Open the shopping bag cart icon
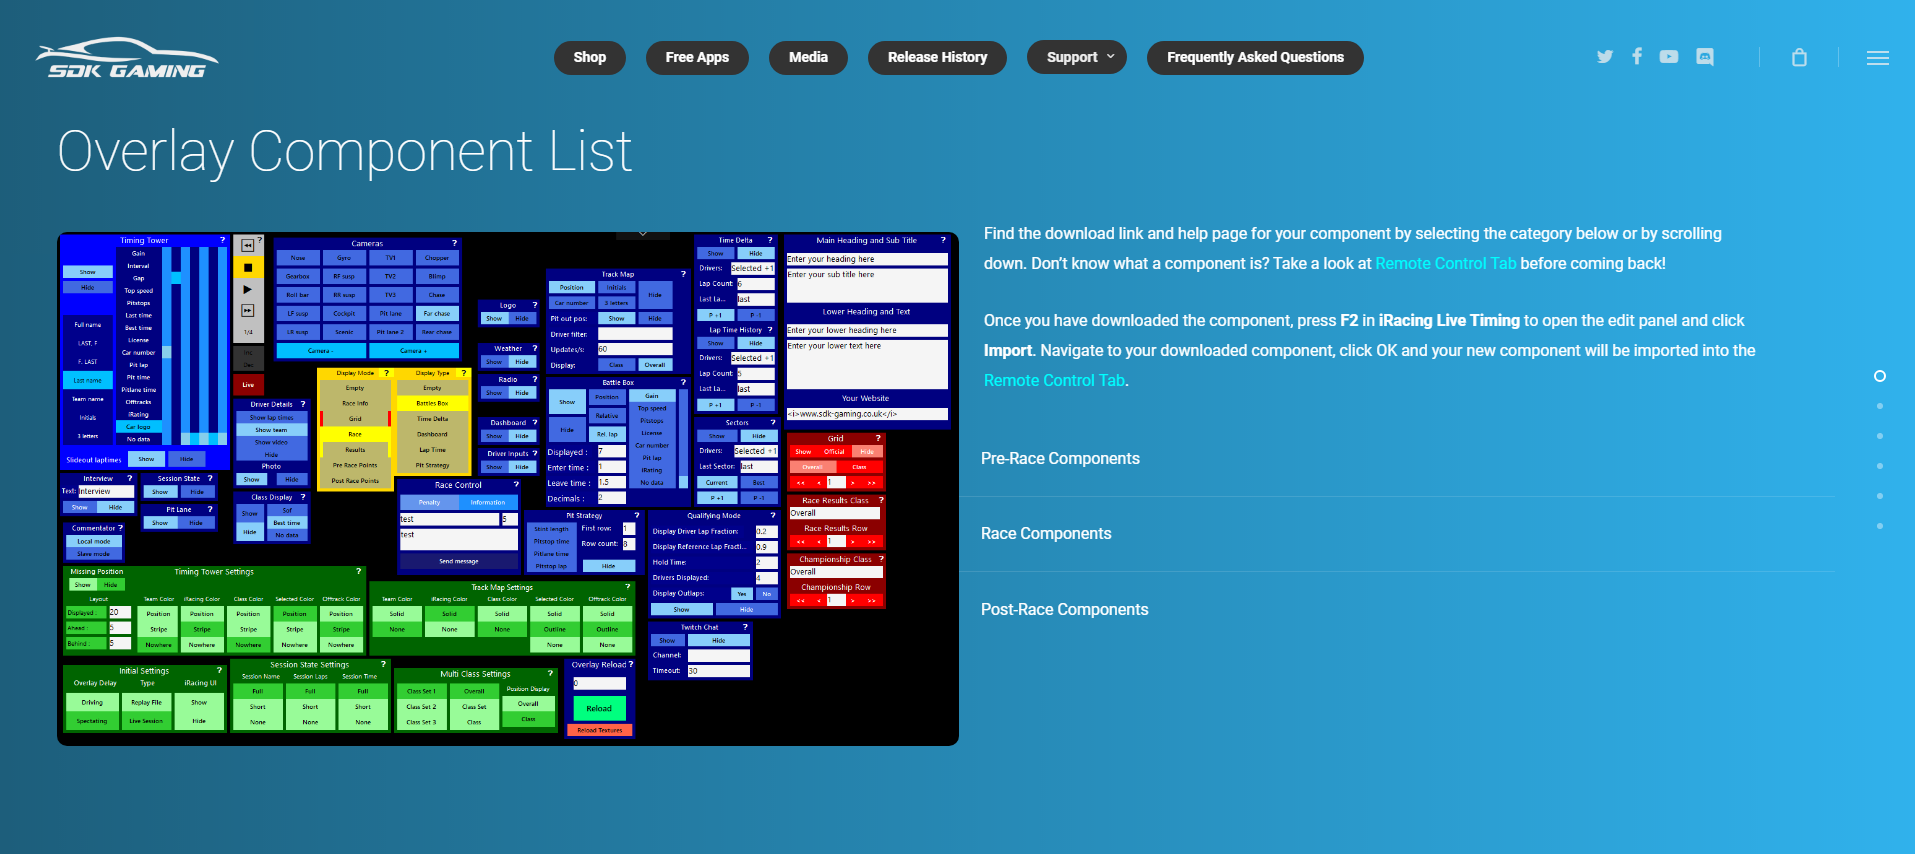 (1799, 58)
